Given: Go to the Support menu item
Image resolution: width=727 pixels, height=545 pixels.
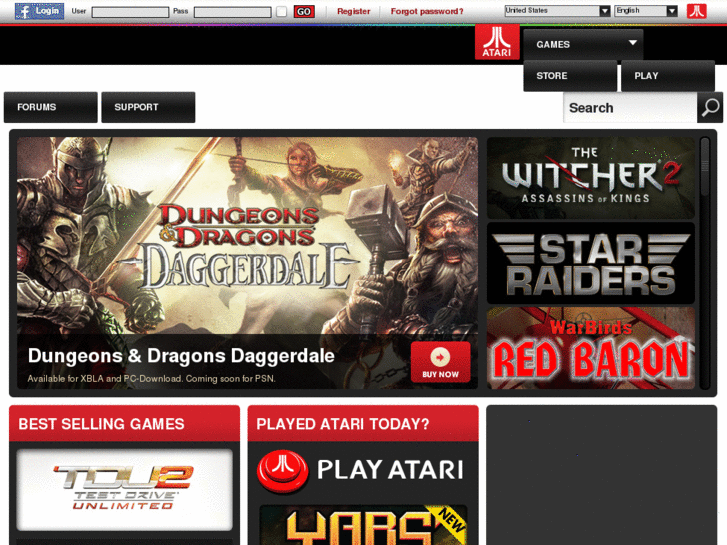Looking at the screenshot, I should tap(148, 107).
